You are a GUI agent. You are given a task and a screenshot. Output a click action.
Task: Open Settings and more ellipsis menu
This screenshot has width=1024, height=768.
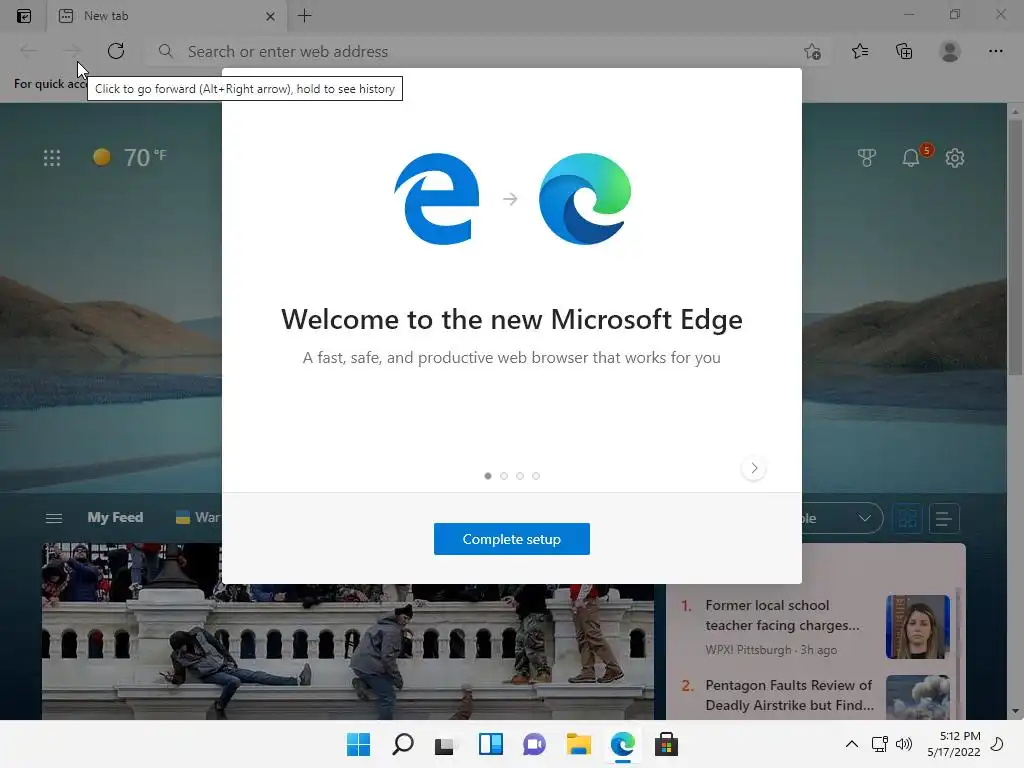995,51
